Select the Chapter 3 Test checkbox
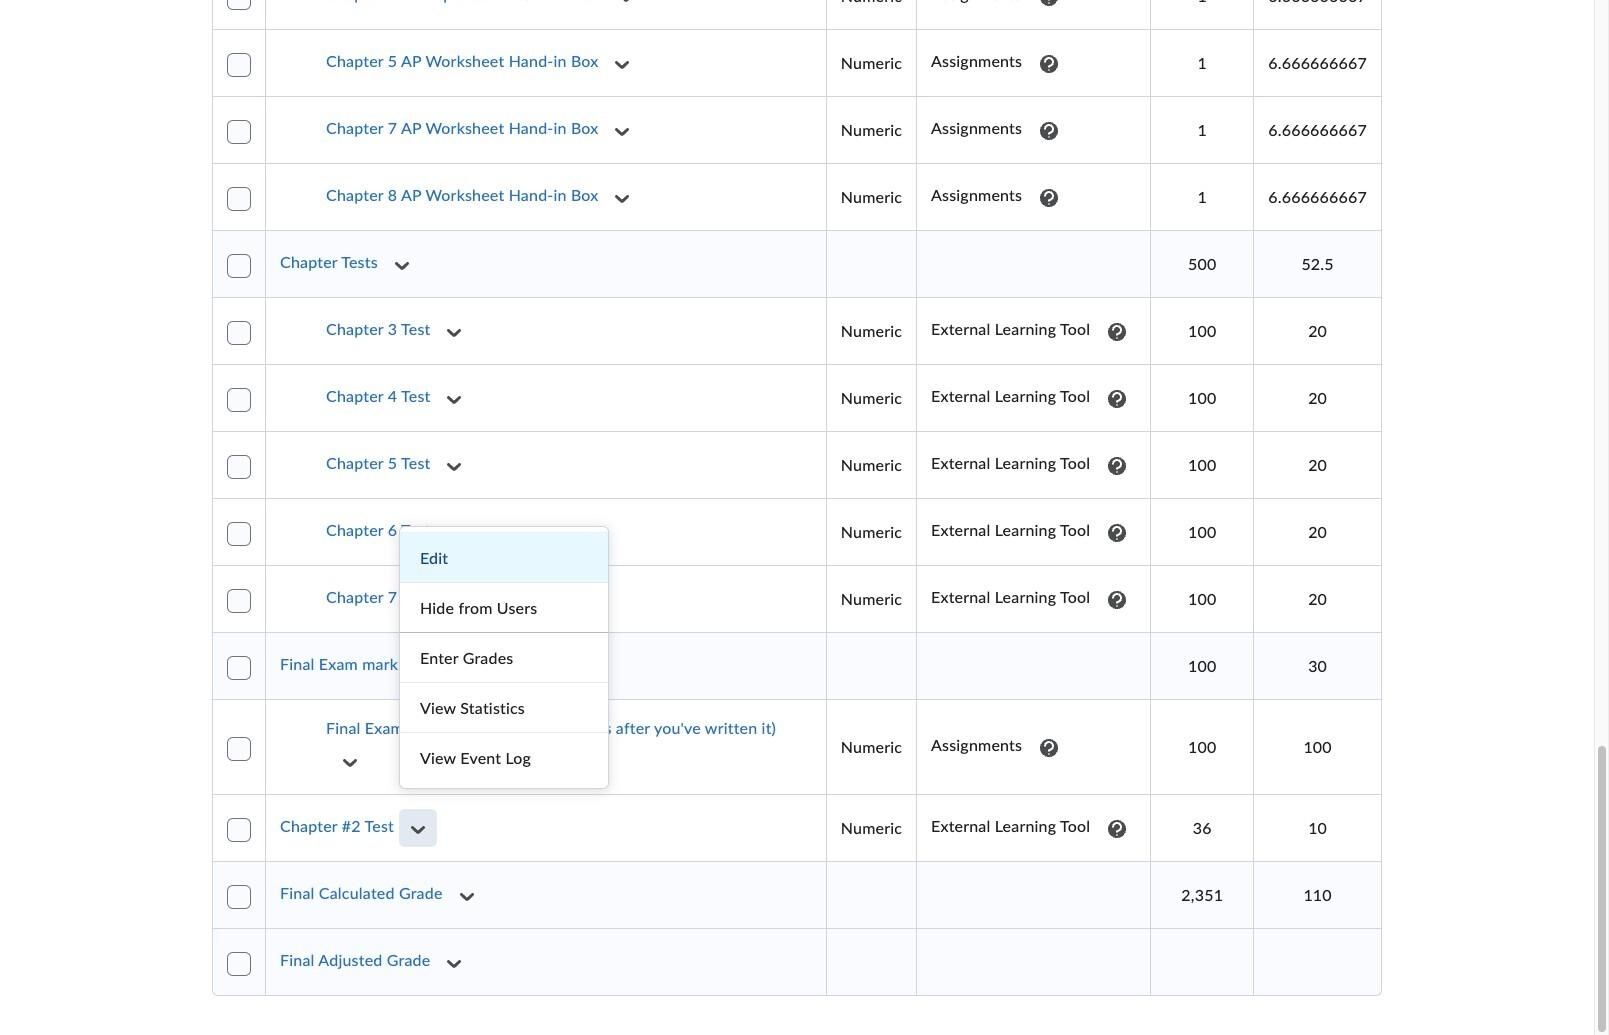Image resolution: width=1609 pixels, height=1035 pixels. coord(239,332)
